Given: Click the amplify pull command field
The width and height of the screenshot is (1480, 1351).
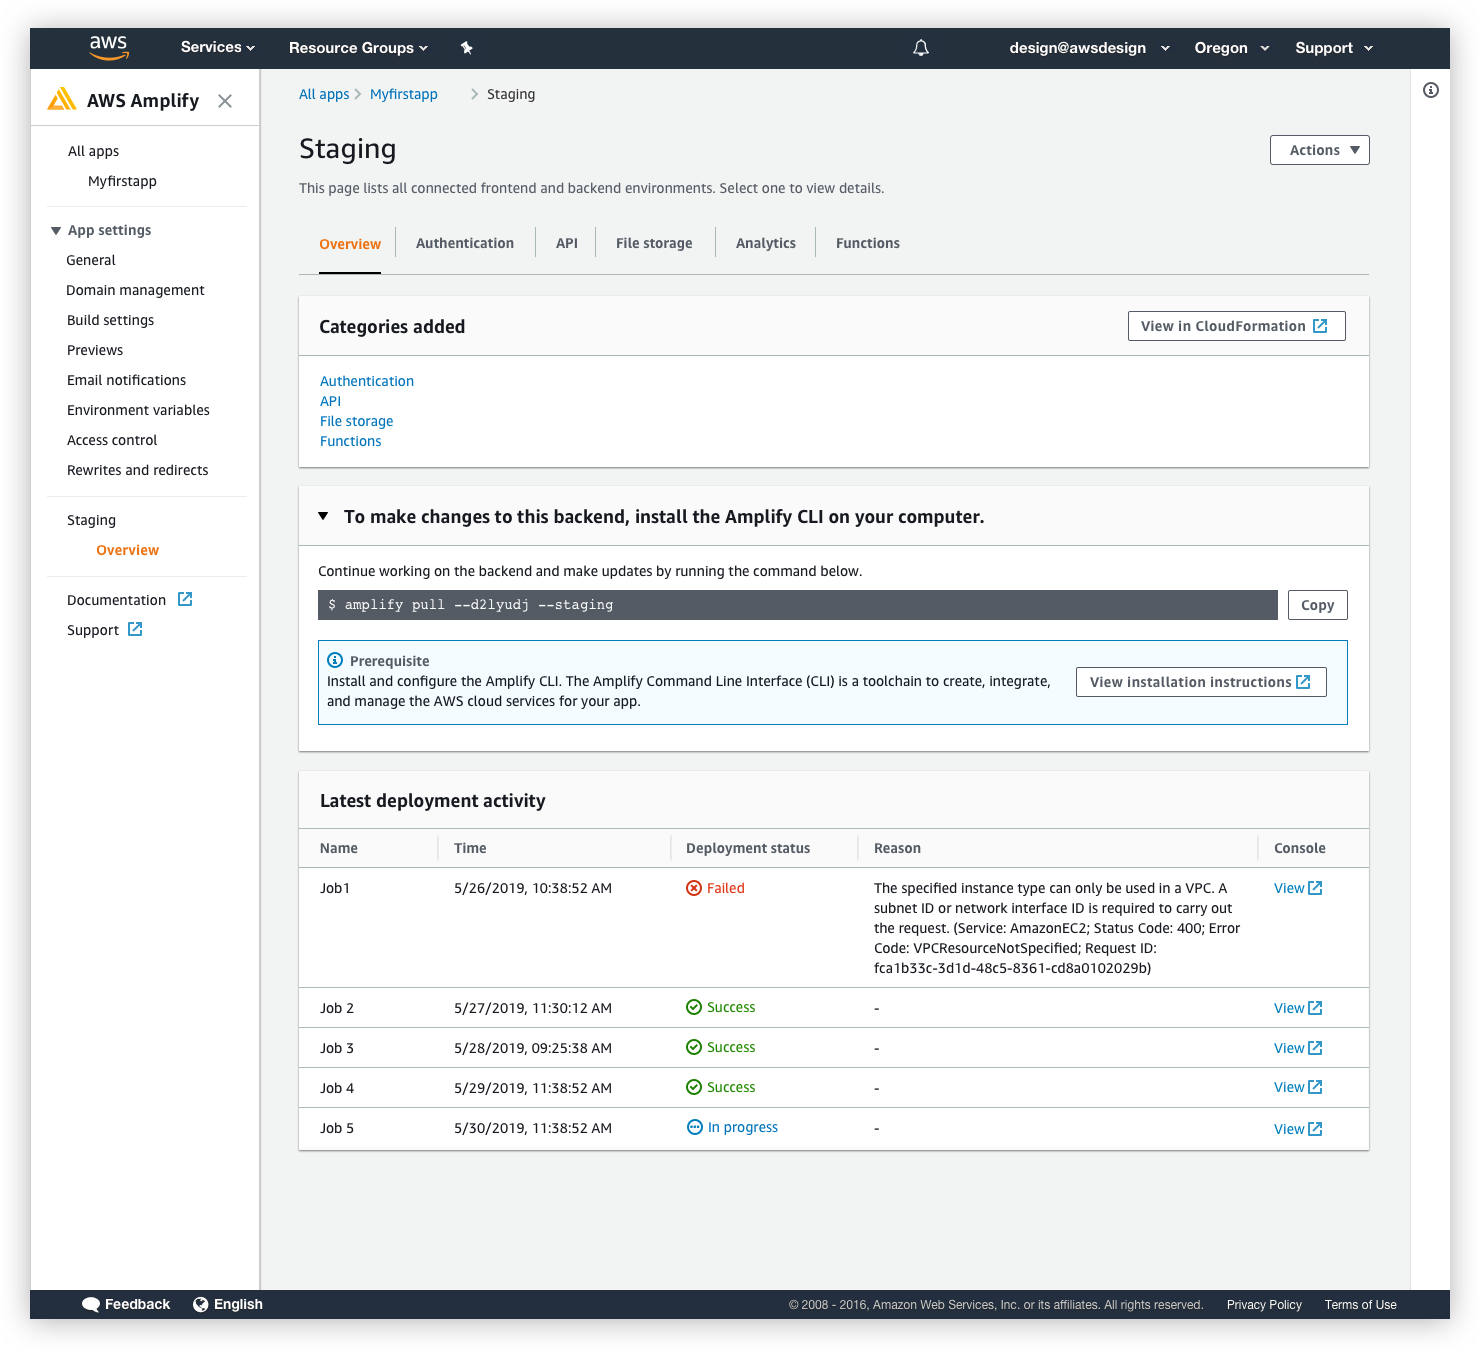Looking at the screenshot, I should pyautogui.click(x=798, y=605).
